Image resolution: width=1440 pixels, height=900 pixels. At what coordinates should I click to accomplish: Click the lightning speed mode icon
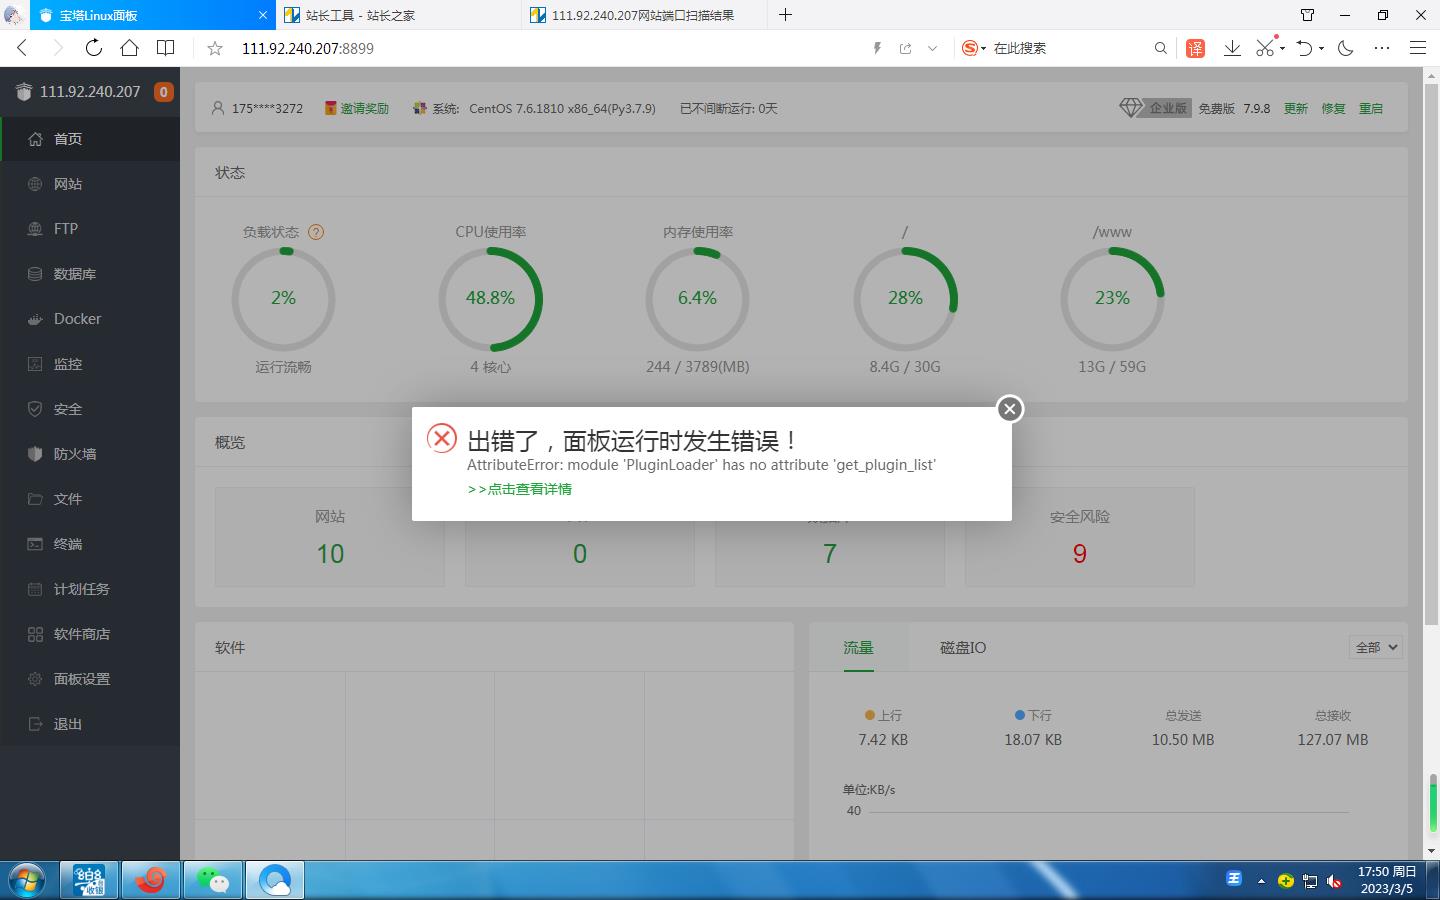877,48
